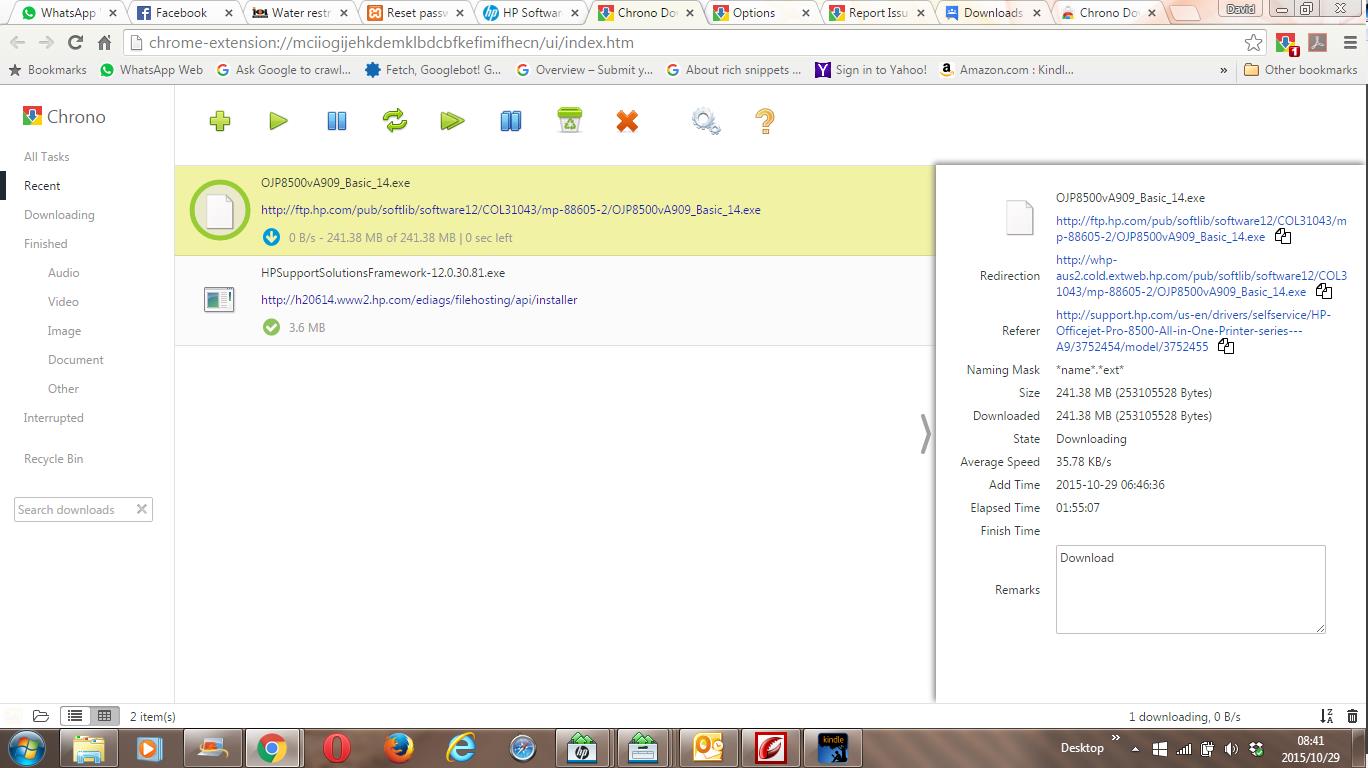Click the green check icon for HPSupportSolutionsFramework
This screenshot has height=768, width=1368.
point(271,327)
